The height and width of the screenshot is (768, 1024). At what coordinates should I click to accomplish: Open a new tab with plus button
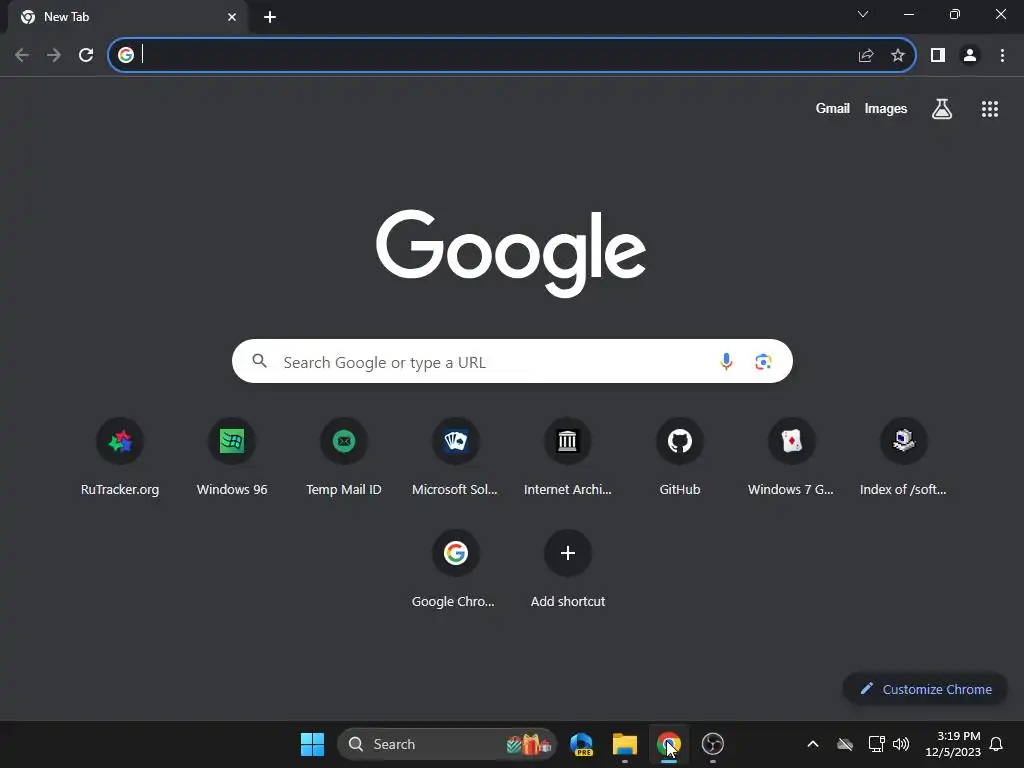270,17
